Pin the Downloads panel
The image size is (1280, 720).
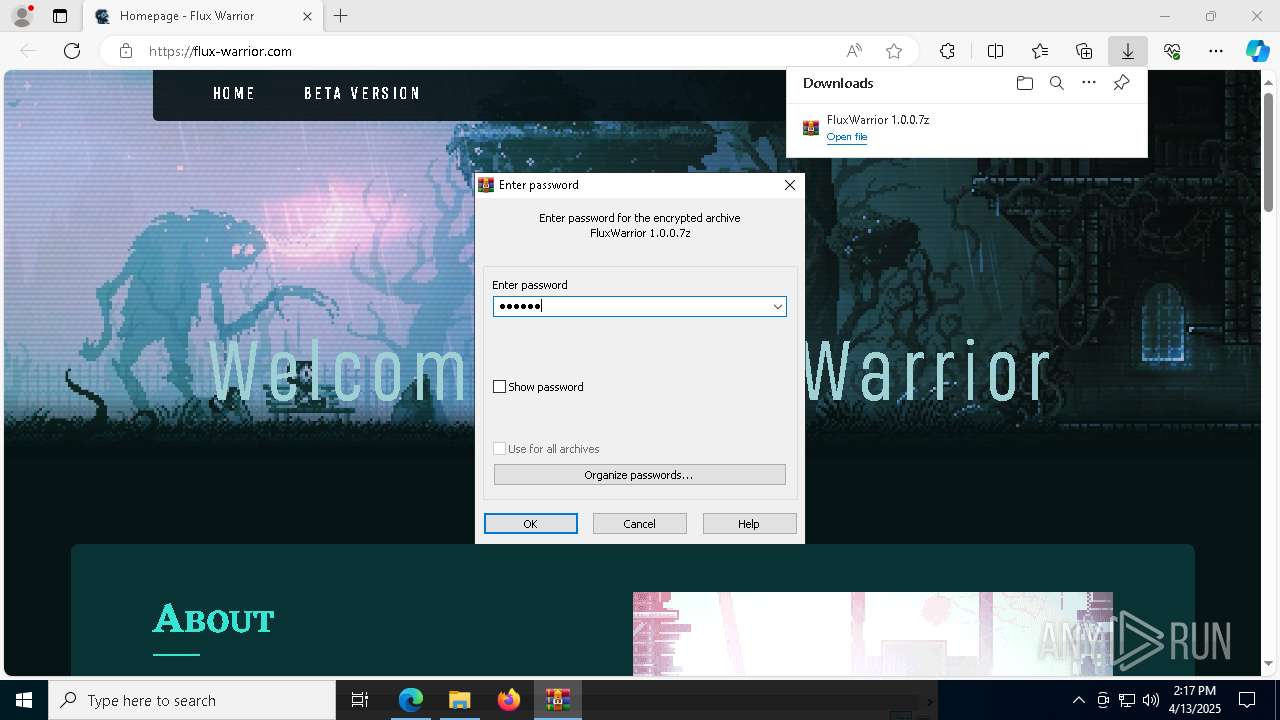click(1121, 83)
